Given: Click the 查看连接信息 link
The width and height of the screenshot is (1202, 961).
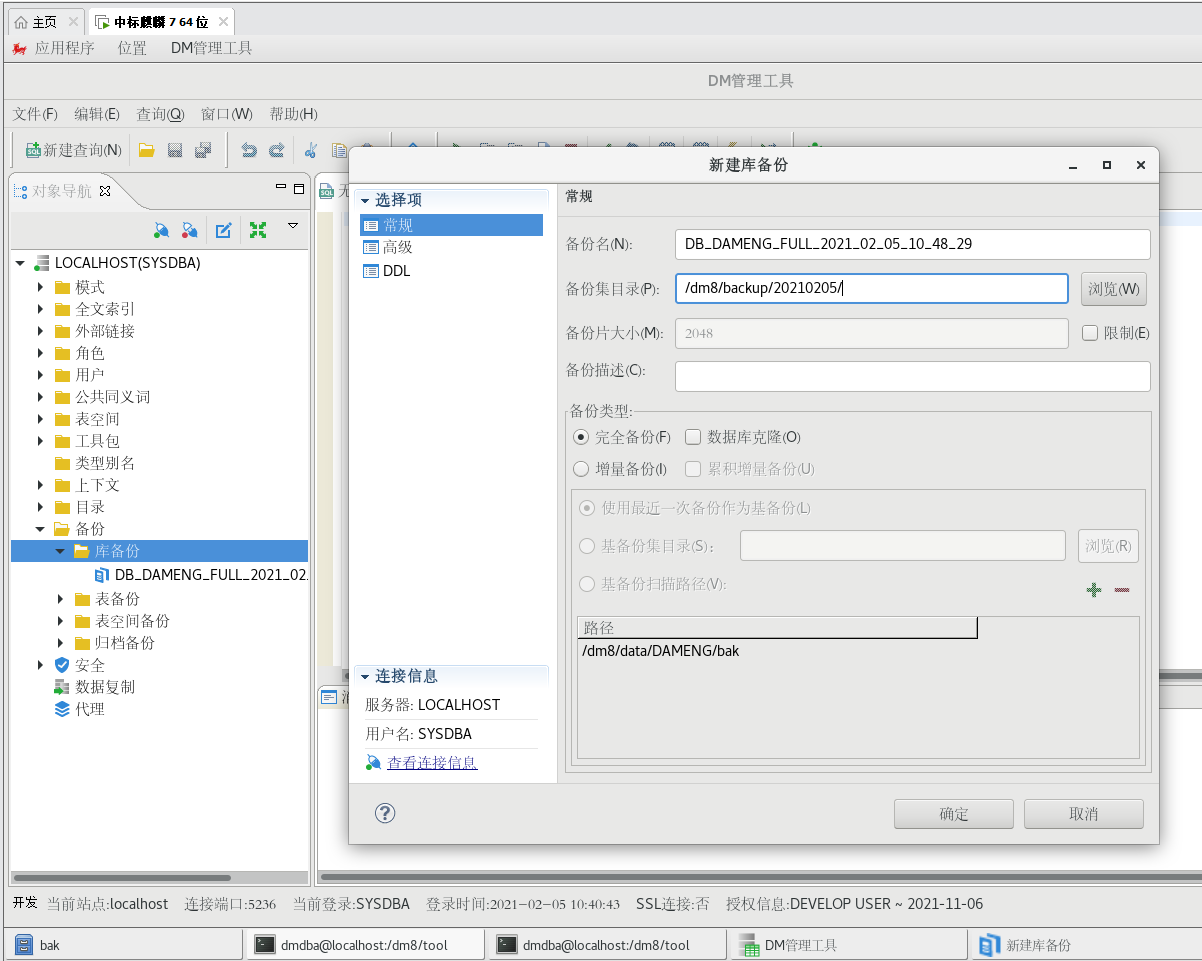Looking at the screenshot, I should pos(432,763).
